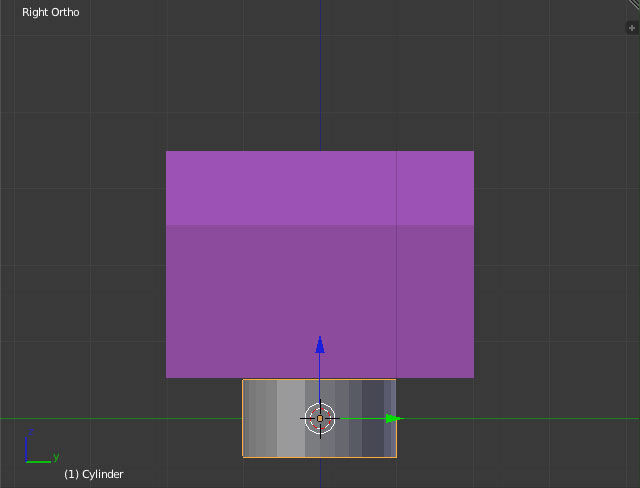Click the cylinder's right orange outline edge
The image size is (640, 488).
(396, 440)
